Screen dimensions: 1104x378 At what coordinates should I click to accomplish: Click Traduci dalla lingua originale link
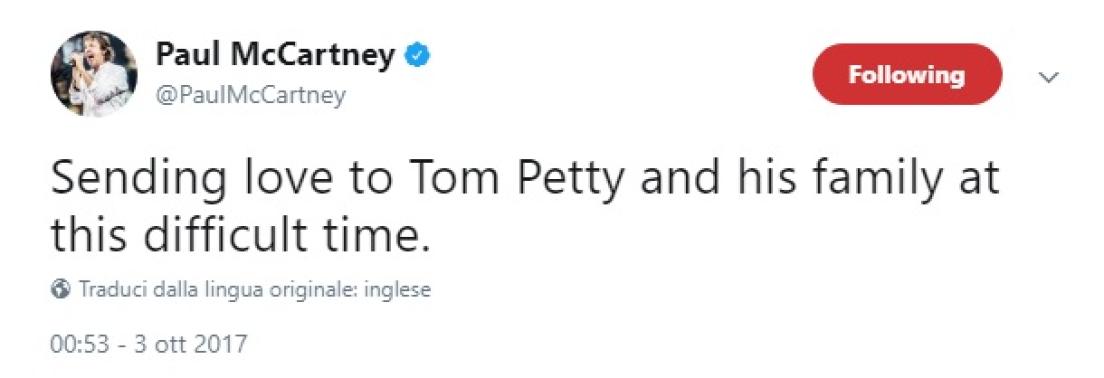click(254, 289)
